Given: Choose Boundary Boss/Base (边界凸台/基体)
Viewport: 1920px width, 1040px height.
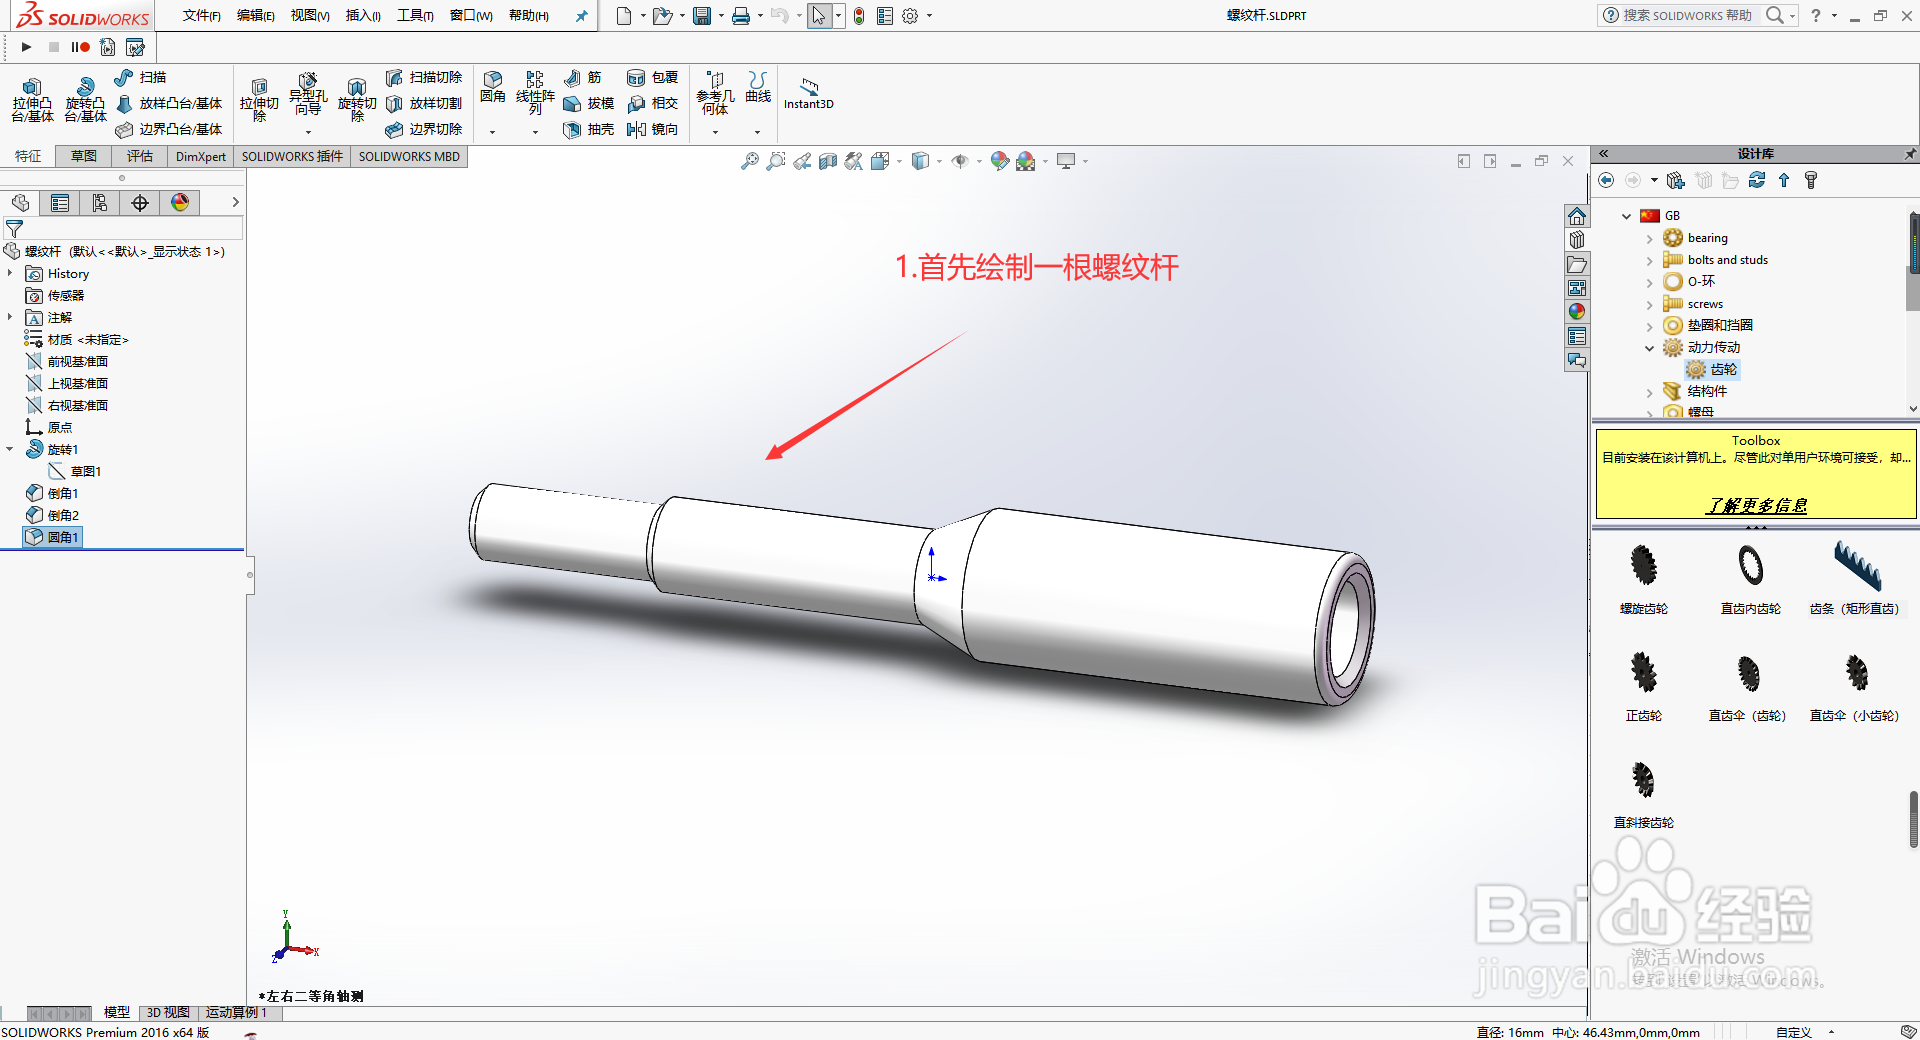Looking at the screenshot, I should [169, 129].
